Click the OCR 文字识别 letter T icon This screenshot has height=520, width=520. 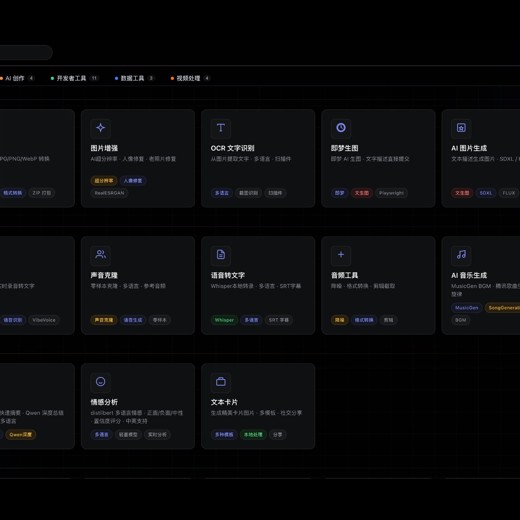(x=221, y=128)
